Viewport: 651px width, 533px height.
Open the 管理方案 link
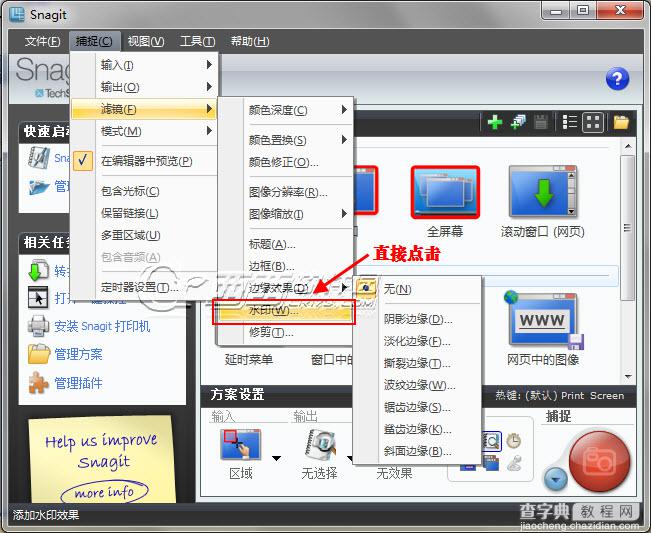pos(78,354)
